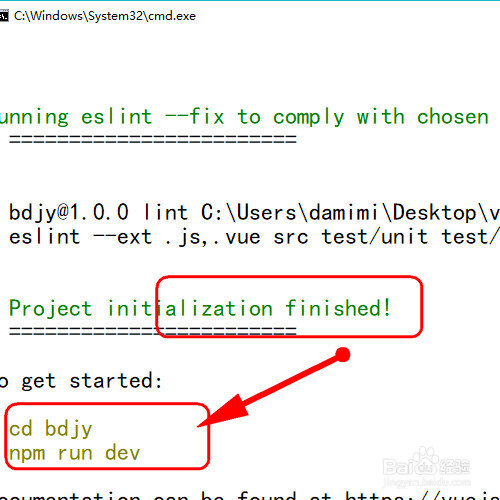Select the 'npm run dev' command text
The image size is (500, 500).
(74, 454)
